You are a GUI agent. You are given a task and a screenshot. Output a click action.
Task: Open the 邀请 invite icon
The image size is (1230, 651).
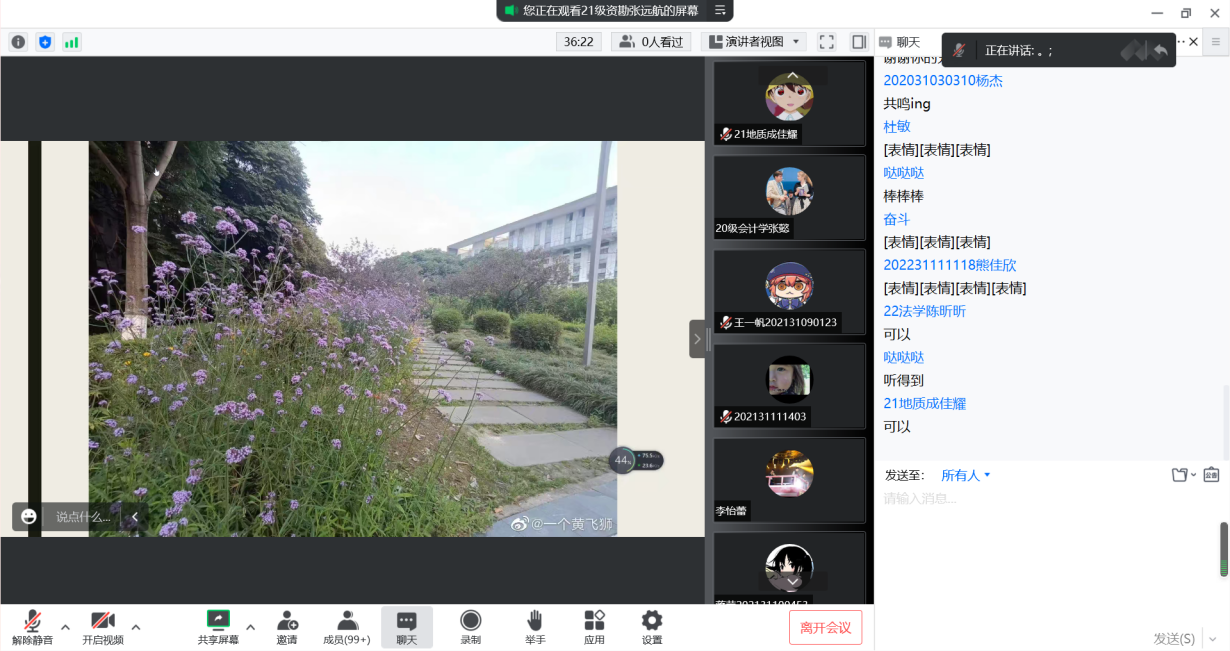287,627
